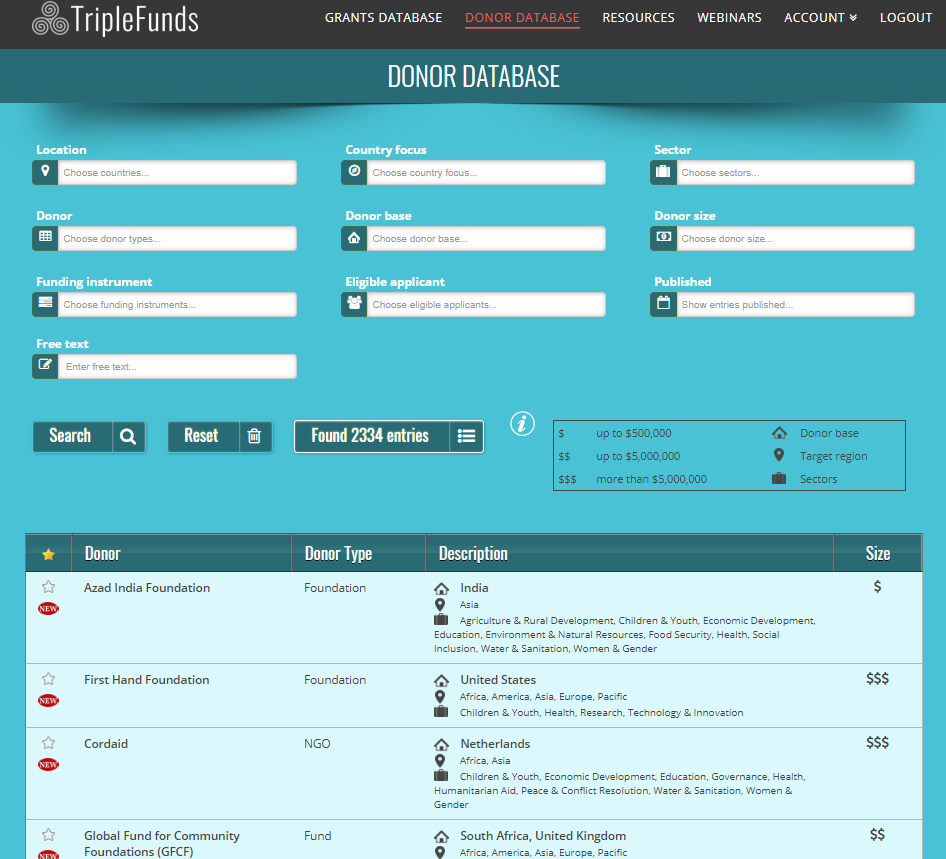Open the info circle icon
This screenshot has height=859, width=946.
[x=522, y=423]
